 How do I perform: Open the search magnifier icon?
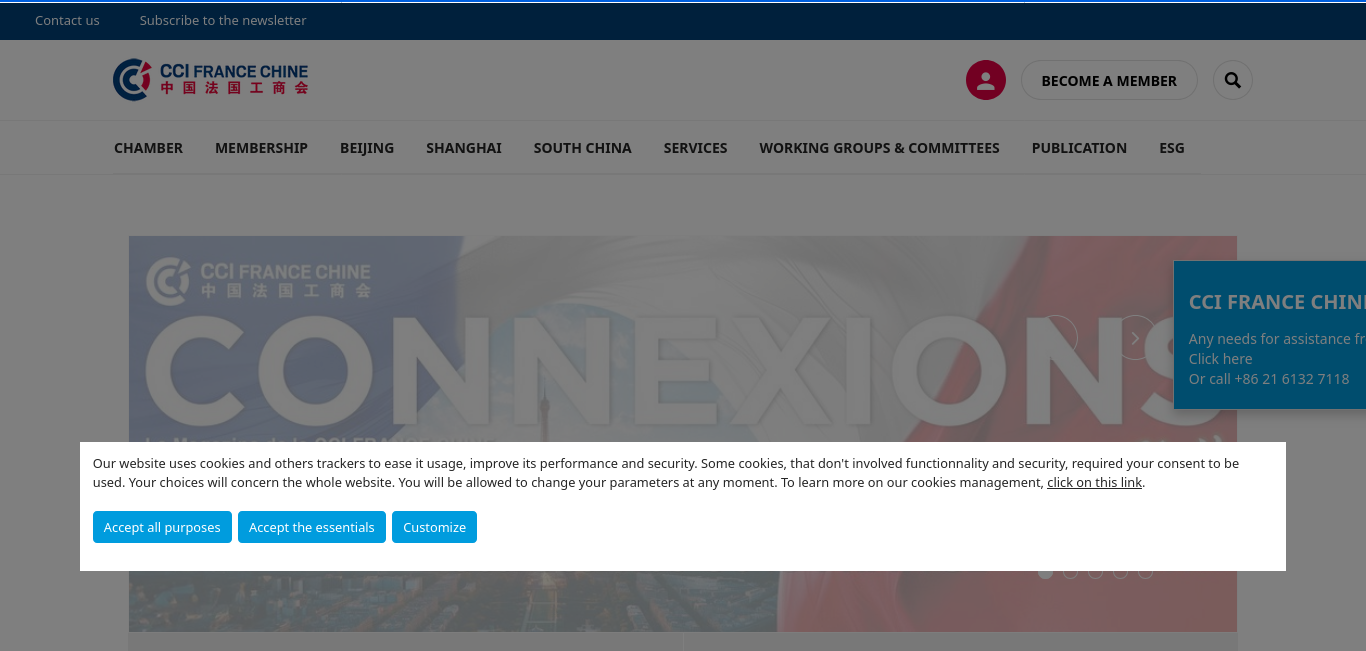1233,80
